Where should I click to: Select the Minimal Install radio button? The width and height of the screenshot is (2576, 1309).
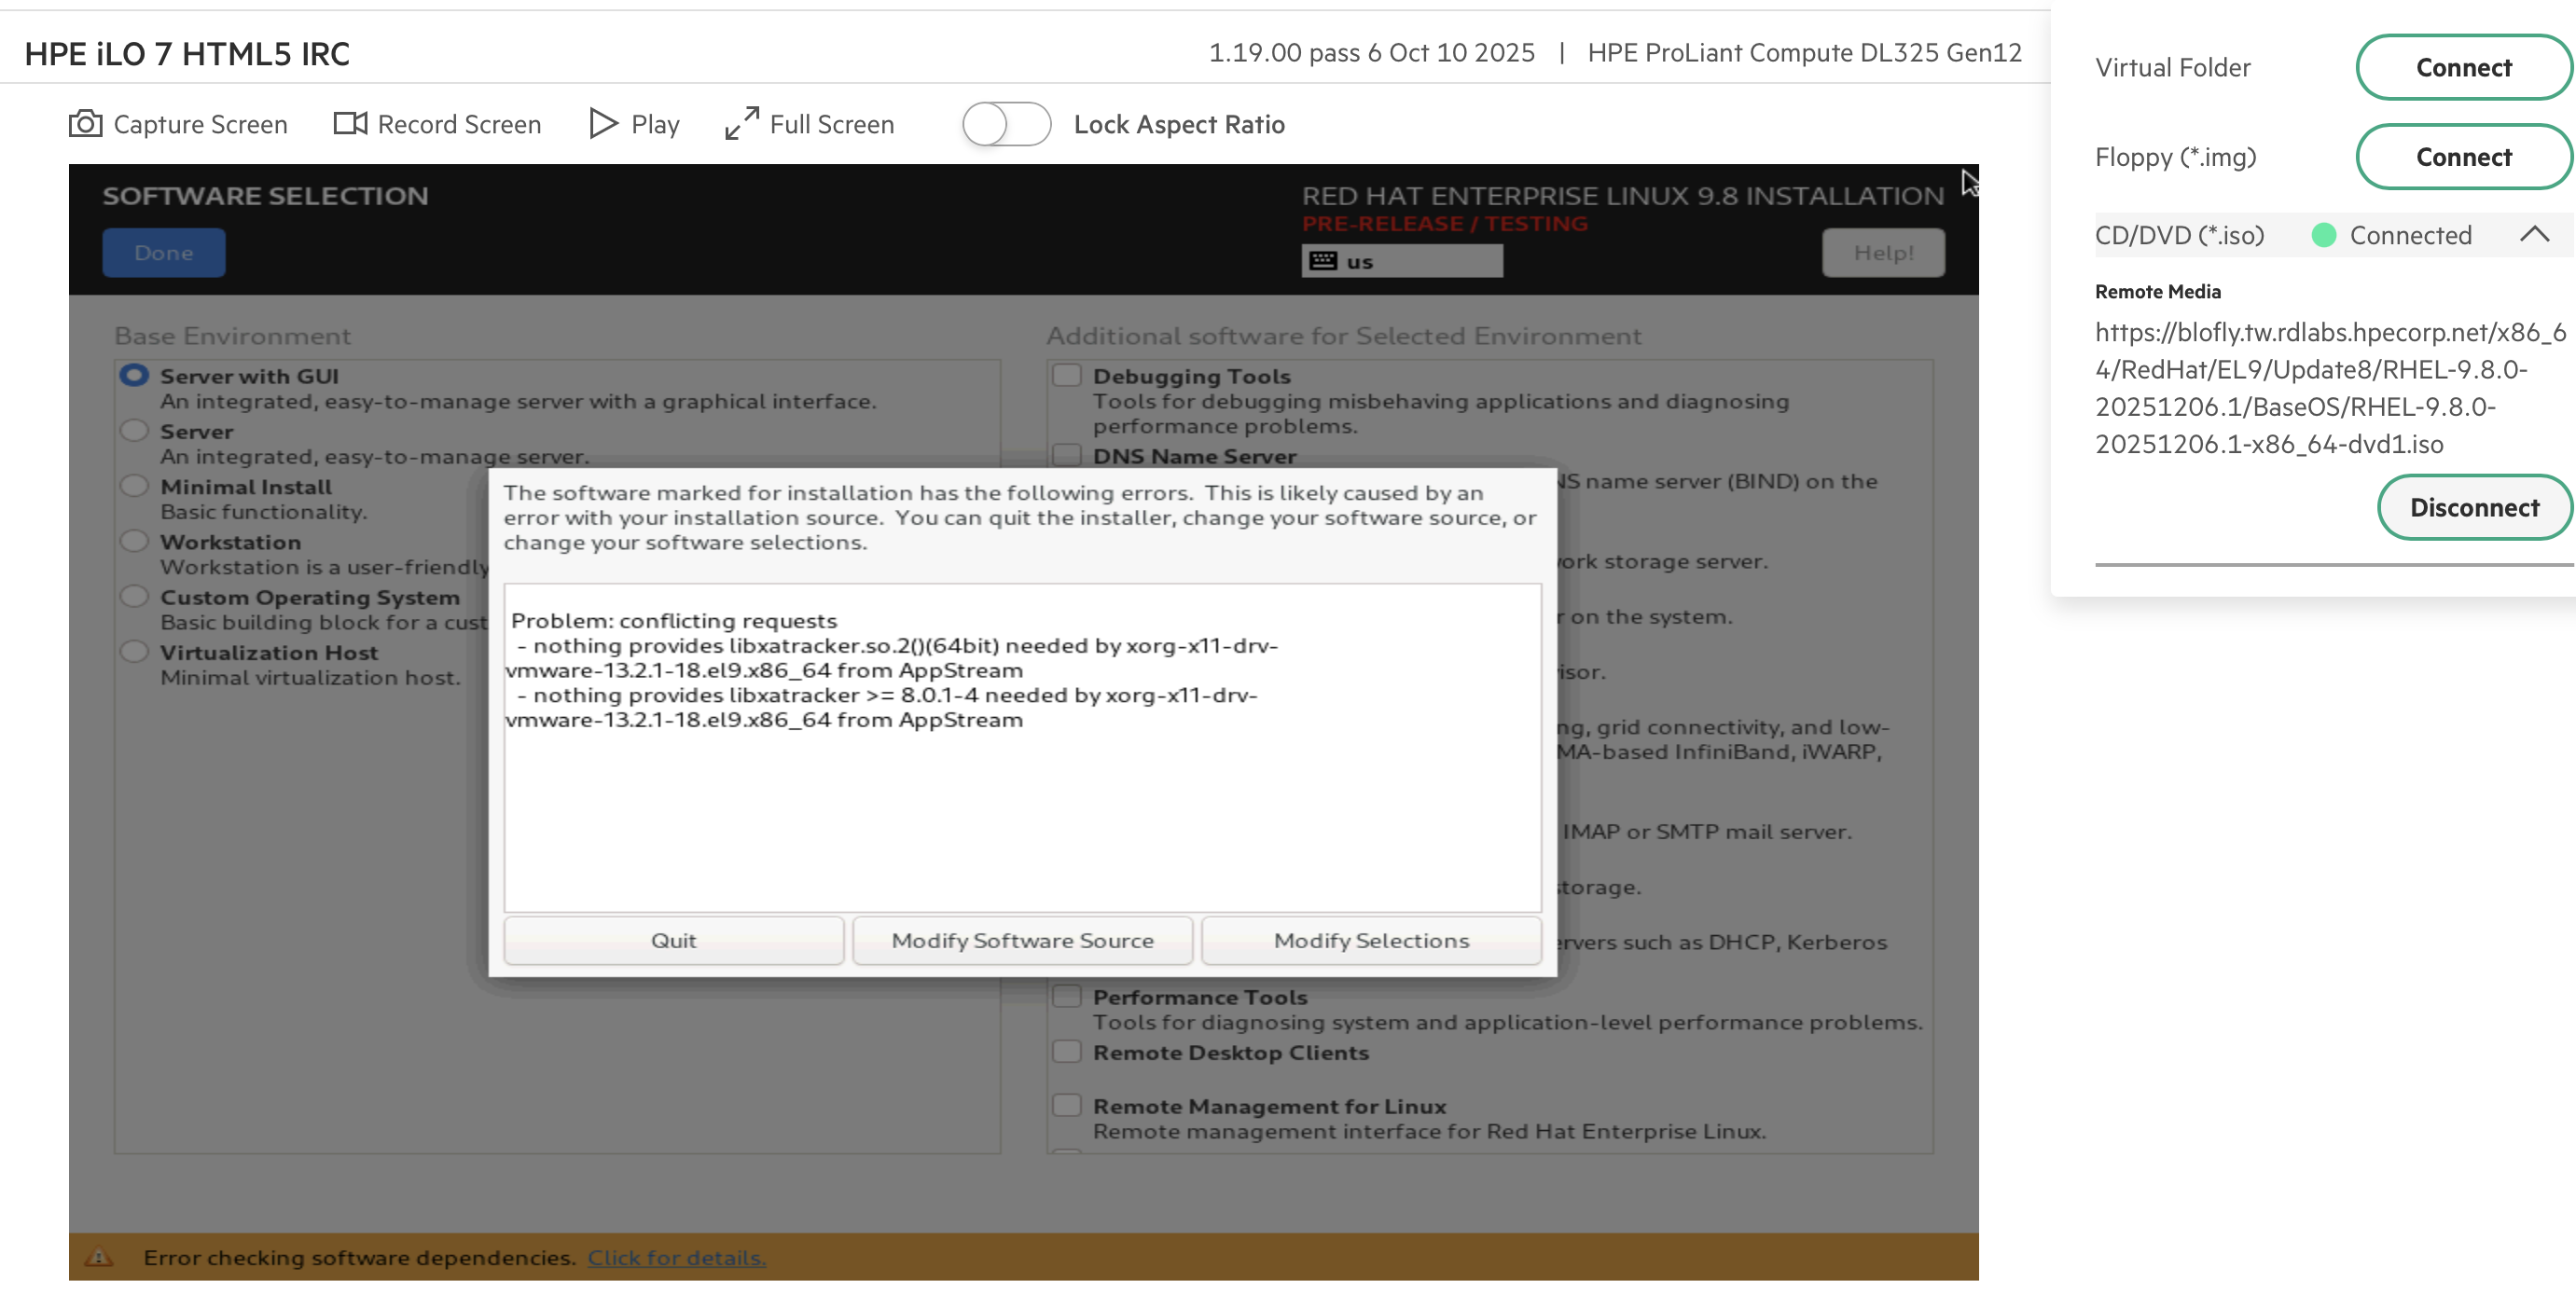click(134, 487)
